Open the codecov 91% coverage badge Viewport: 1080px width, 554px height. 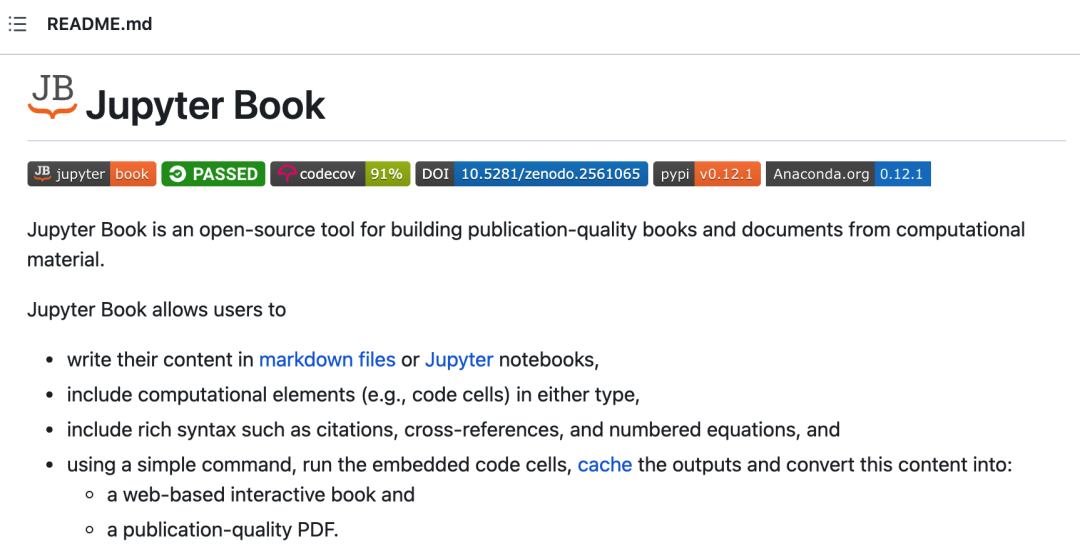tap(340, 174)
